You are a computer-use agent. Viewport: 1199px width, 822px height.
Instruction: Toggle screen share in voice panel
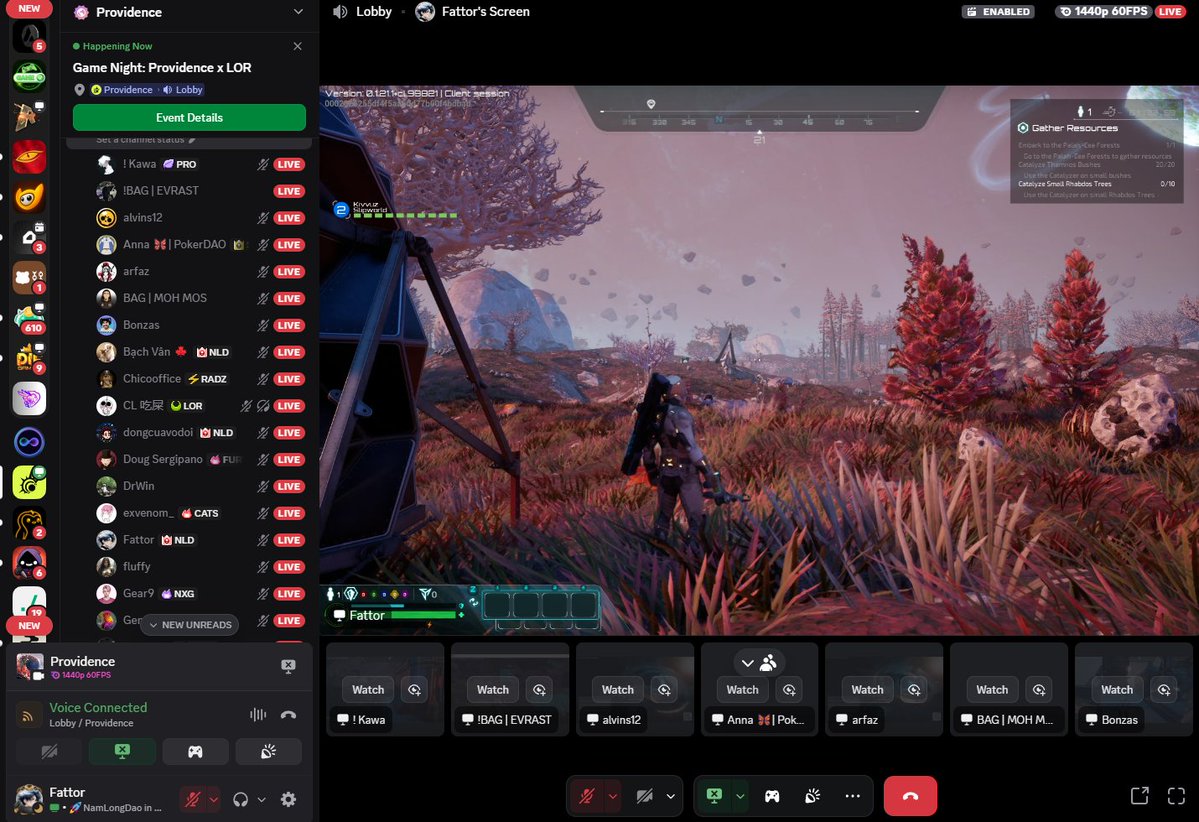[122, 752]
